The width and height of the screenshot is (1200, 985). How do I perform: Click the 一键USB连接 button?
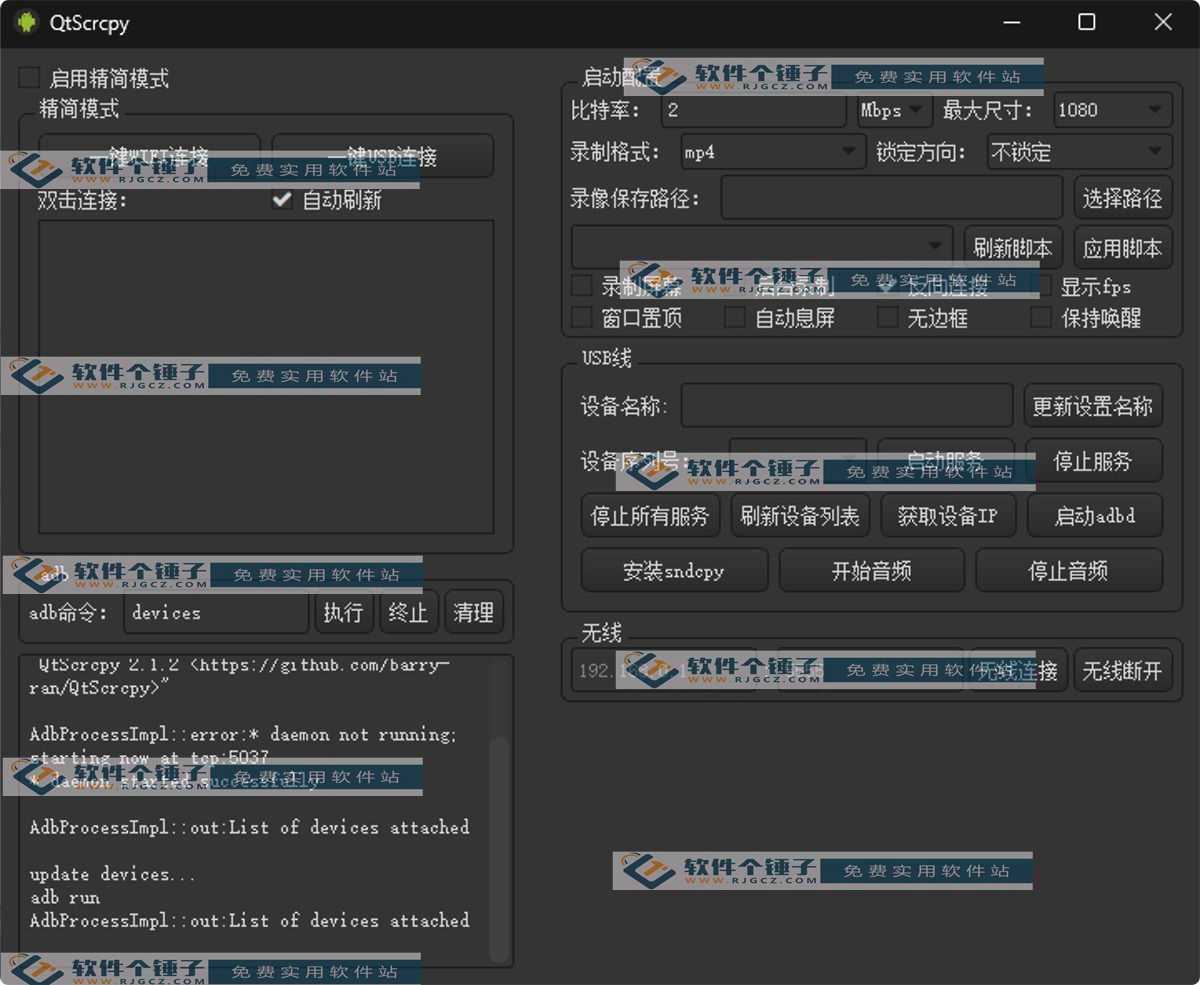(383, 156)
